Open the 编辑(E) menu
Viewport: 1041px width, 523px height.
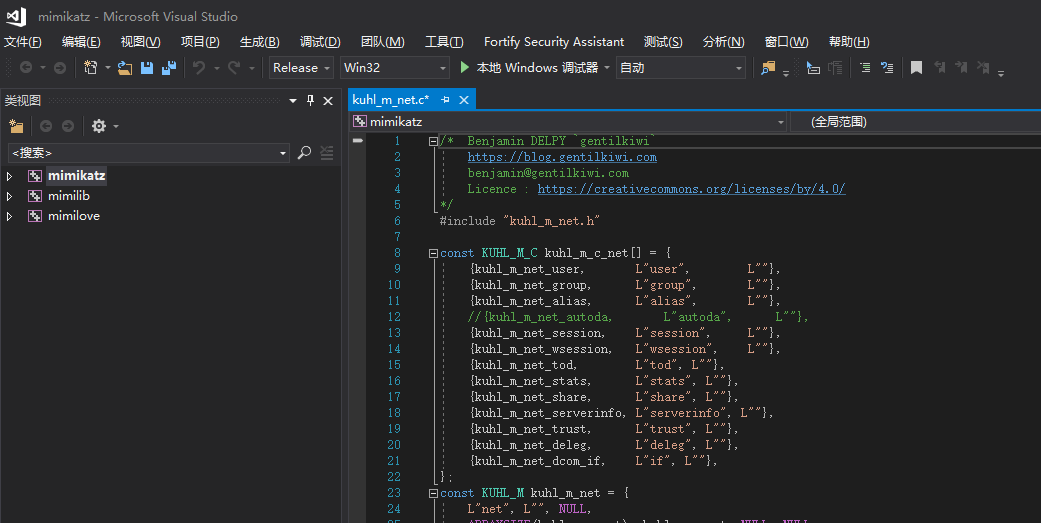(x=81, y=42)
